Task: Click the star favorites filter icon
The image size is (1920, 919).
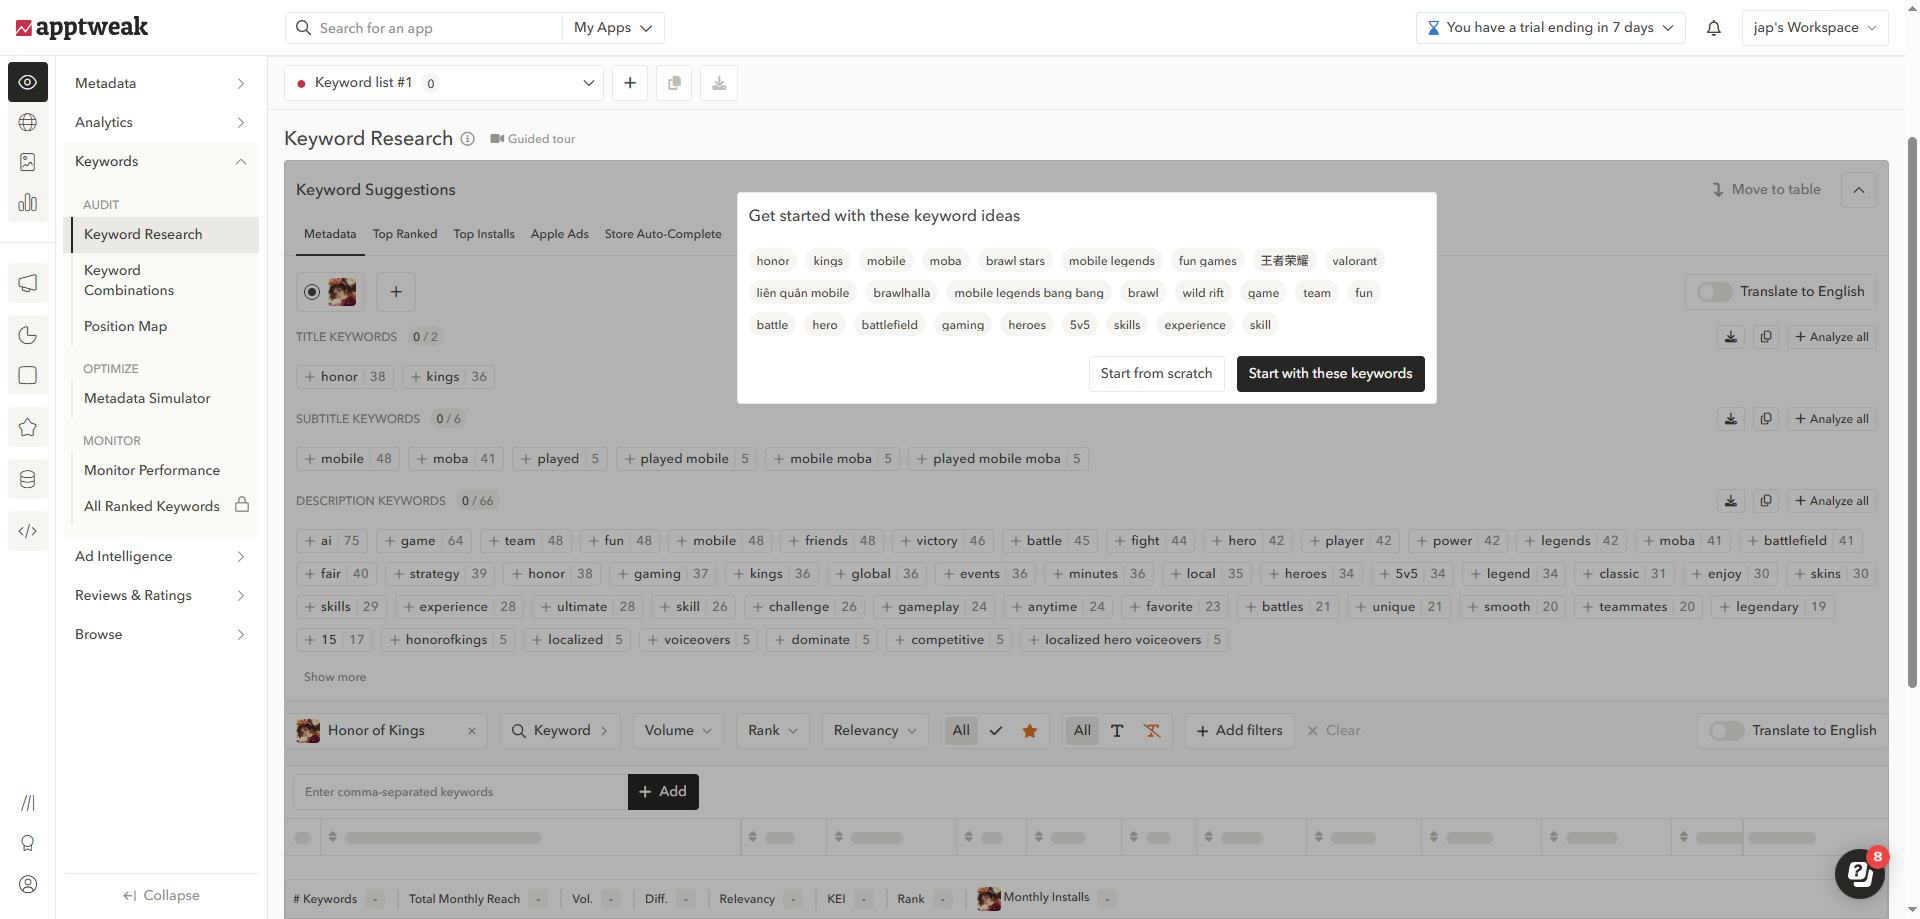Action: click(1029, 731)
